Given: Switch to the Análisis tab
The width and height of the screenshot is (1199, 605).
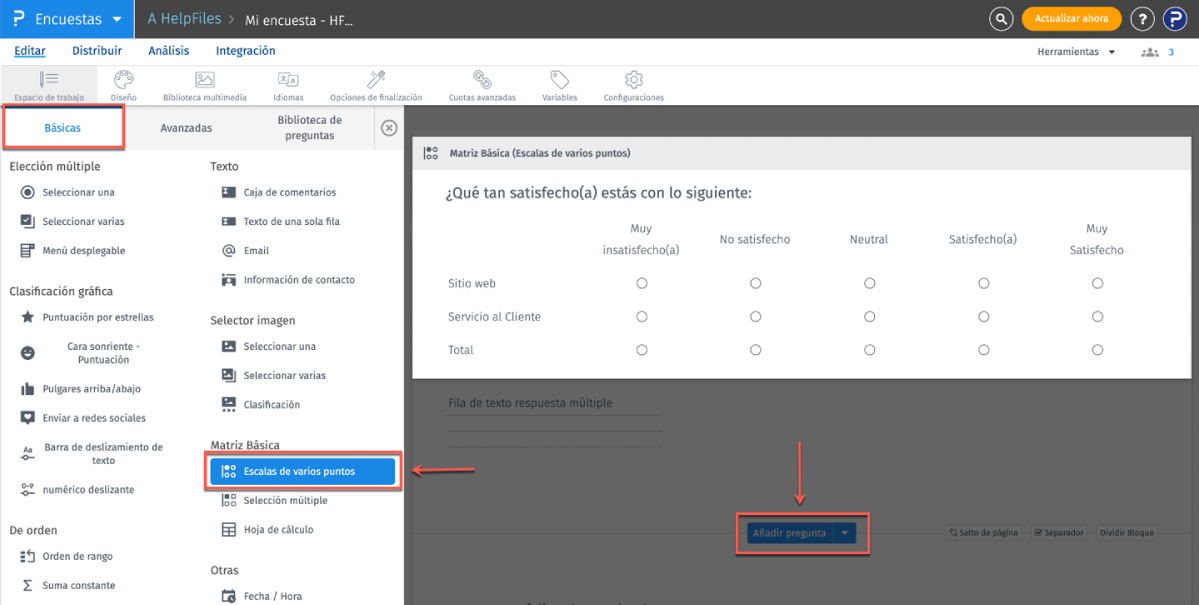Looking at the screenshot, I should (169, 51).
